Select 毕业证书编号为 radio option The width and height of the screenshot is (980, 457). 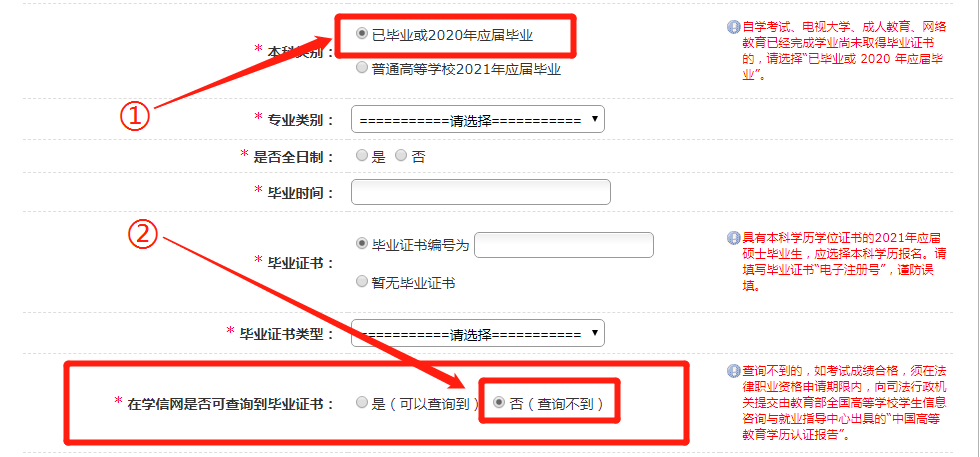(x=361, y=244)
